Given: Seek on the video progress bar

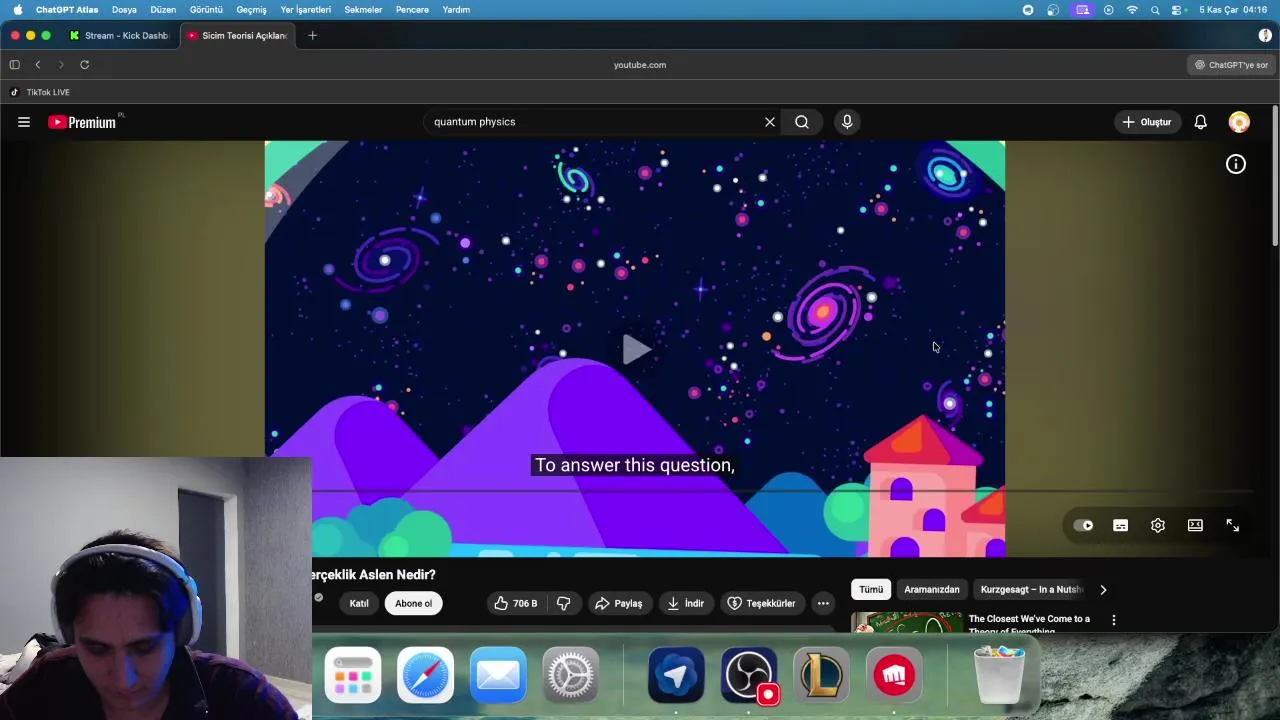Looking at the screenshot, I should 783,491.
